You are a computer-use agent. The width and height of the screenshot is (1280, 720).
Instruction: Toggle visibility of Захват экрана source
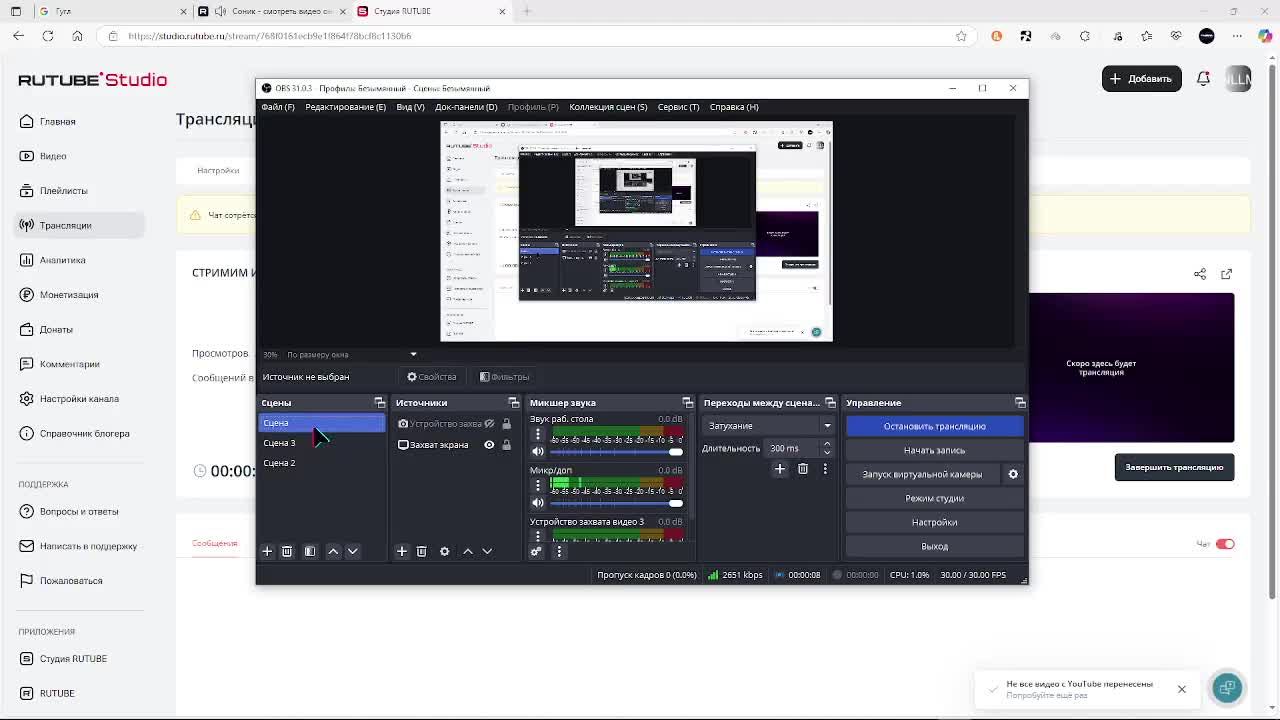pos(489,445)
